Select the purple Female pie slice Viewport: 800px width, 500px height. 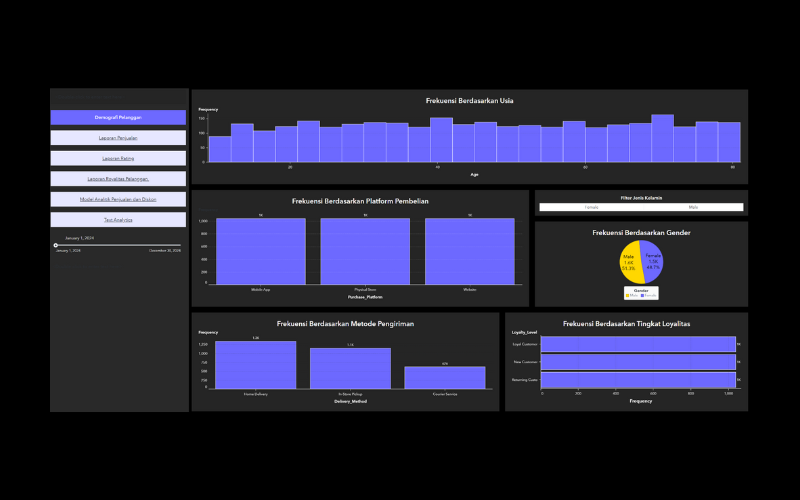tap(653, 261)
